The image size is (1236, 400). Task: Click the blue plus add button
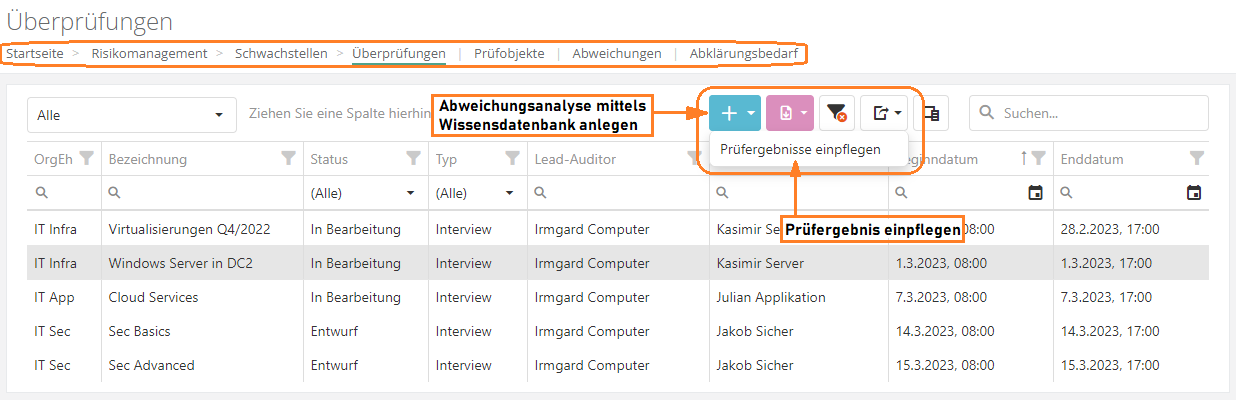(x=729, y=114)
